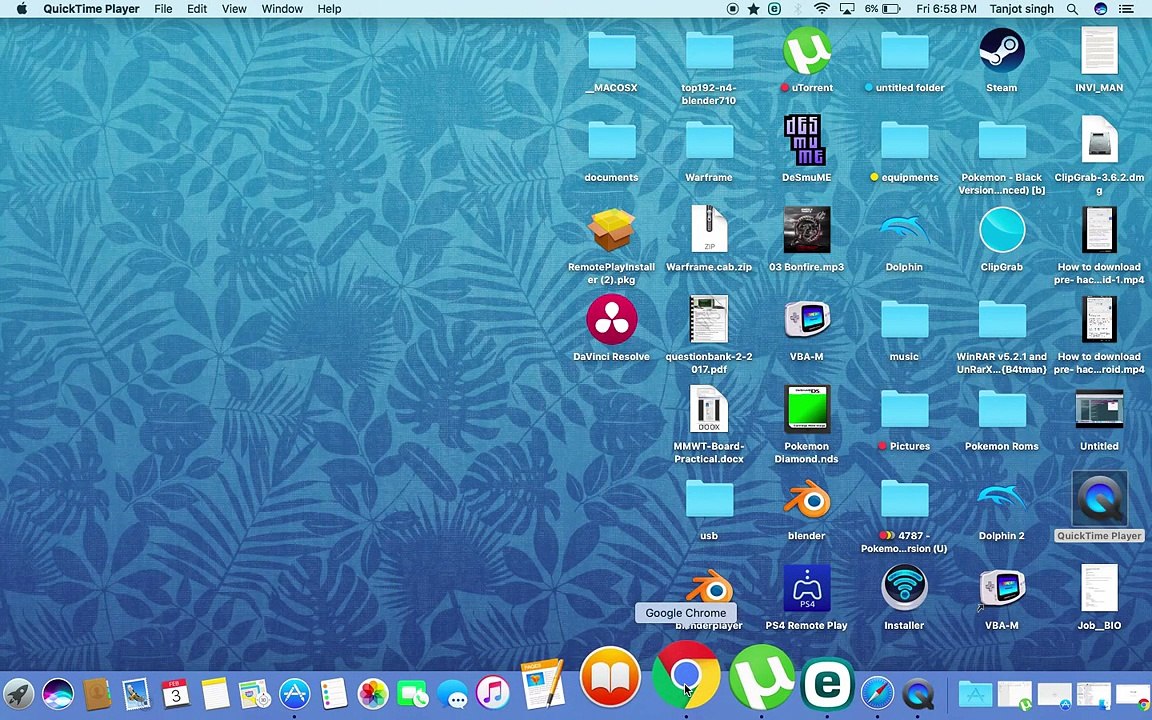Open Notification Center from menu bar

click(x=1126, y=9)
